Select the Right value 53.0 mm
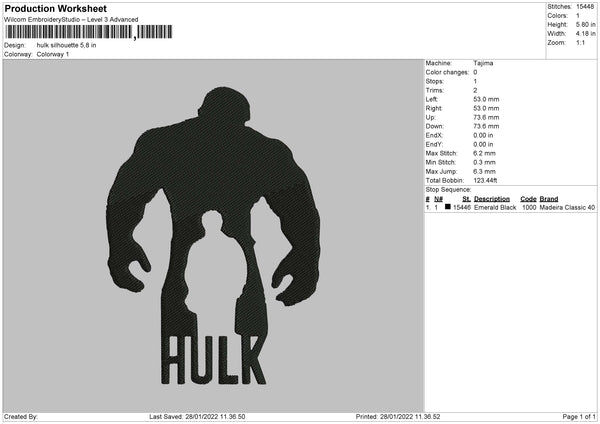Screen dimensions: 600x424 [486, 108]
